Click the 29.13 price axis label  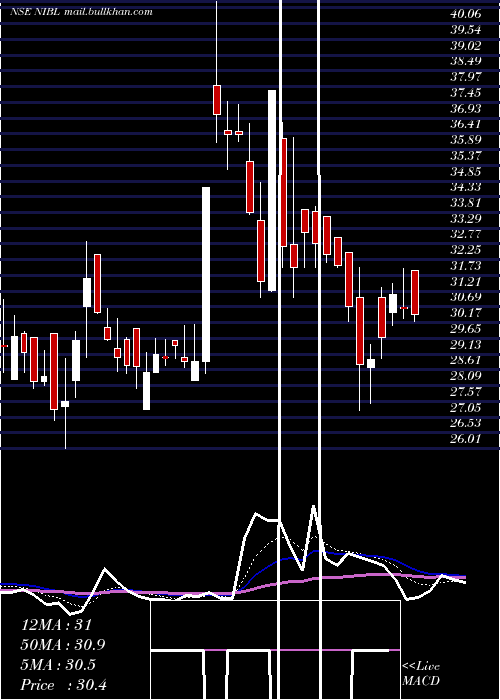pos(466,344)
